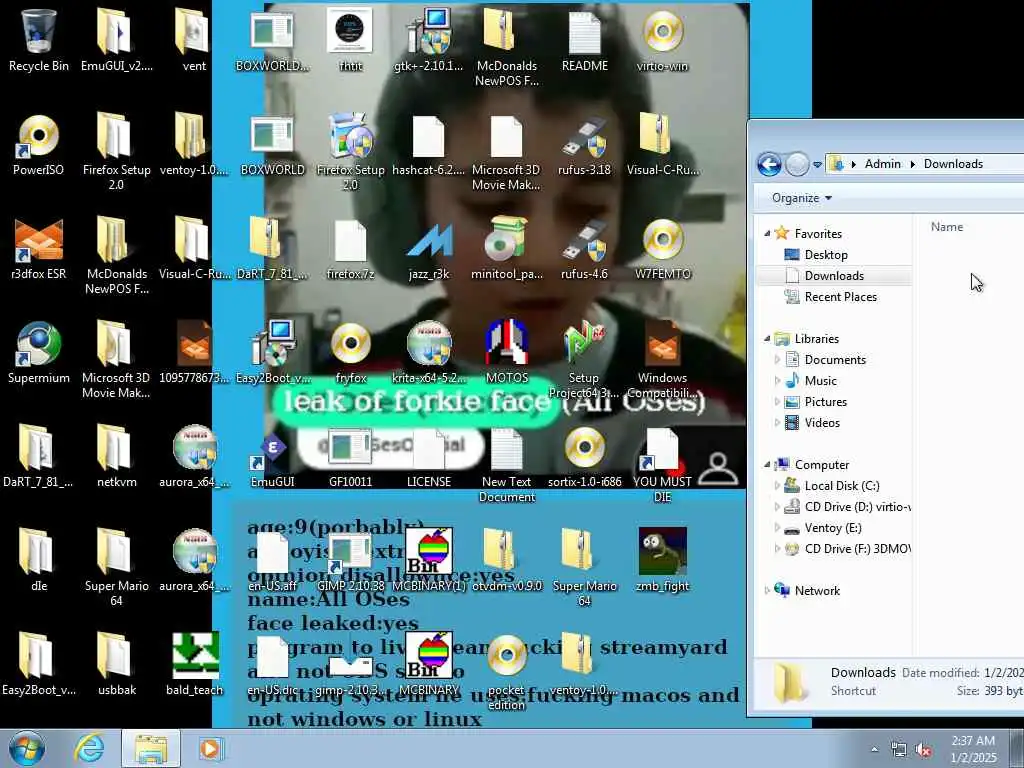Screen dimensions: 1024x768
Task: Open the pocket edition disc icon
Action: (x=507, y=671)
